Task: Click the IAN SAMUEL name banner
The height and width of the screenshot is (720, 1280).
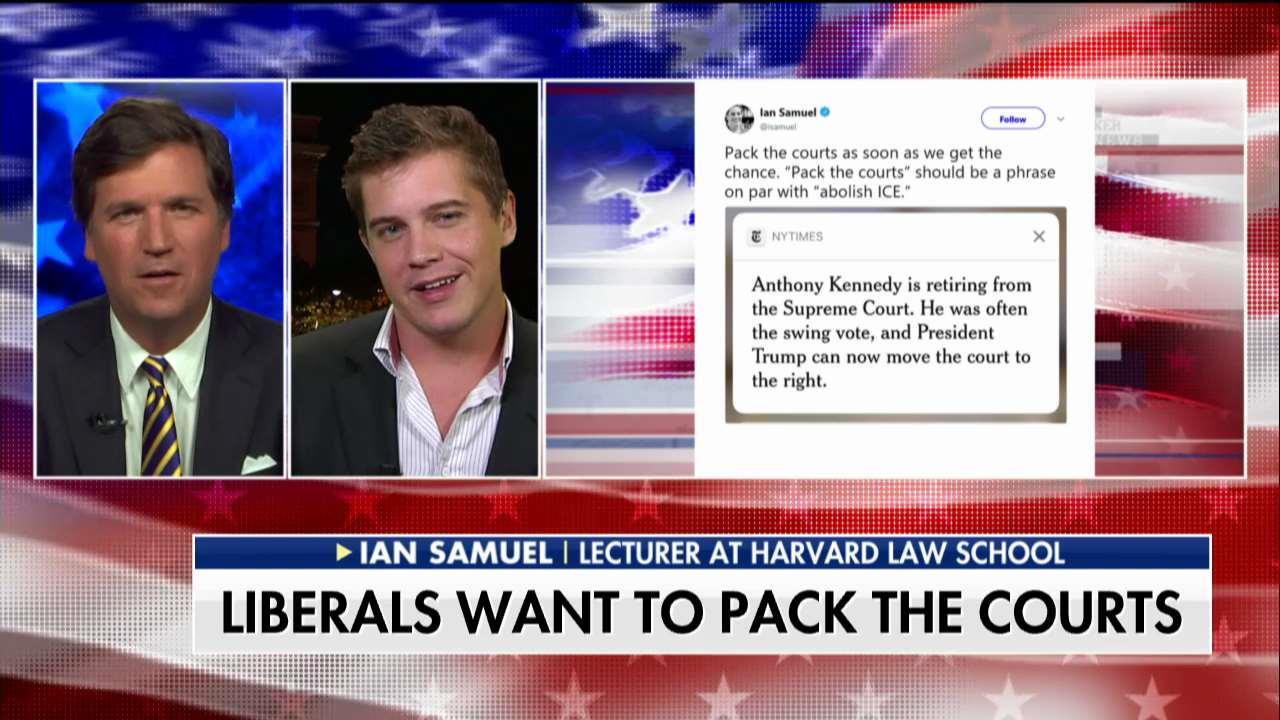Action: point(454,552)
